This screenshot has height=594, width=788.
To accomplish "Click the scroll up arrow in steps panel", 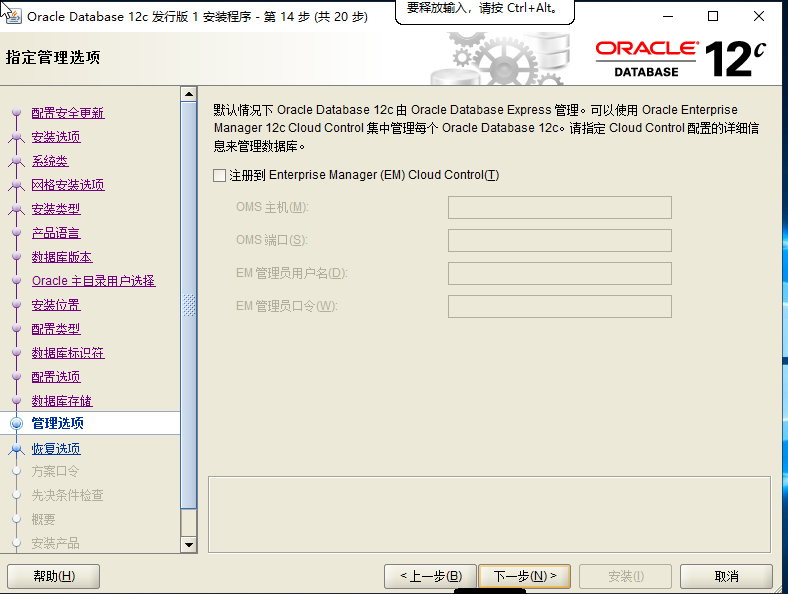I will (189, 94).
